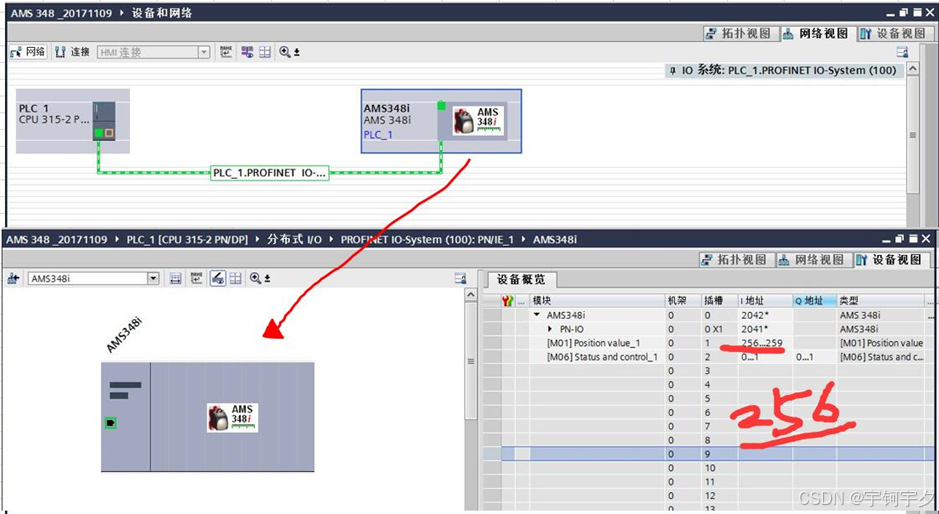Select the [M06] Status and control_1 module row
Image resolution: width=939 pixels, height=514 pixels.
710,357
